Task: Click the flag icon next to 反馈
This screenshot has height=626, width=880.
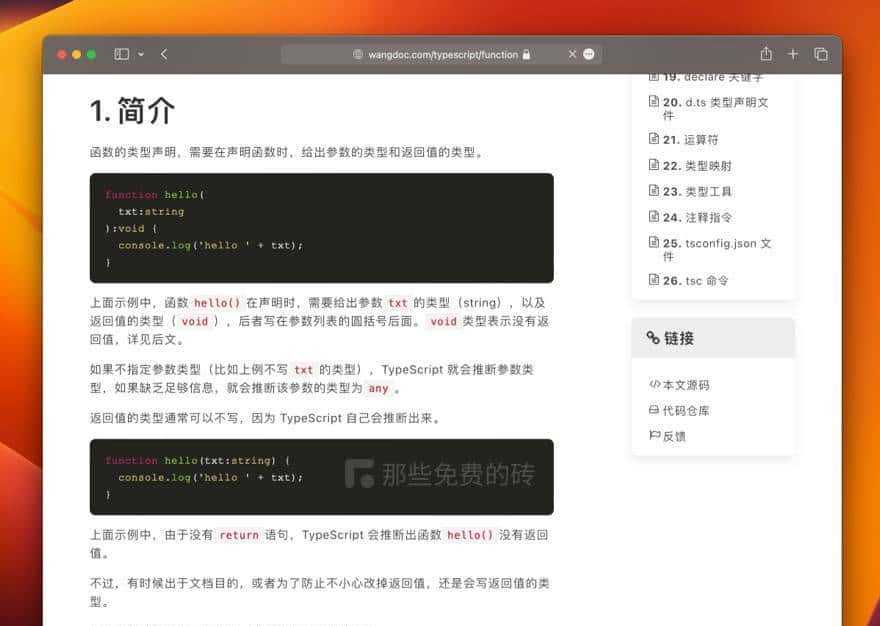Action: pyautogui.click(x=655, y=436)
